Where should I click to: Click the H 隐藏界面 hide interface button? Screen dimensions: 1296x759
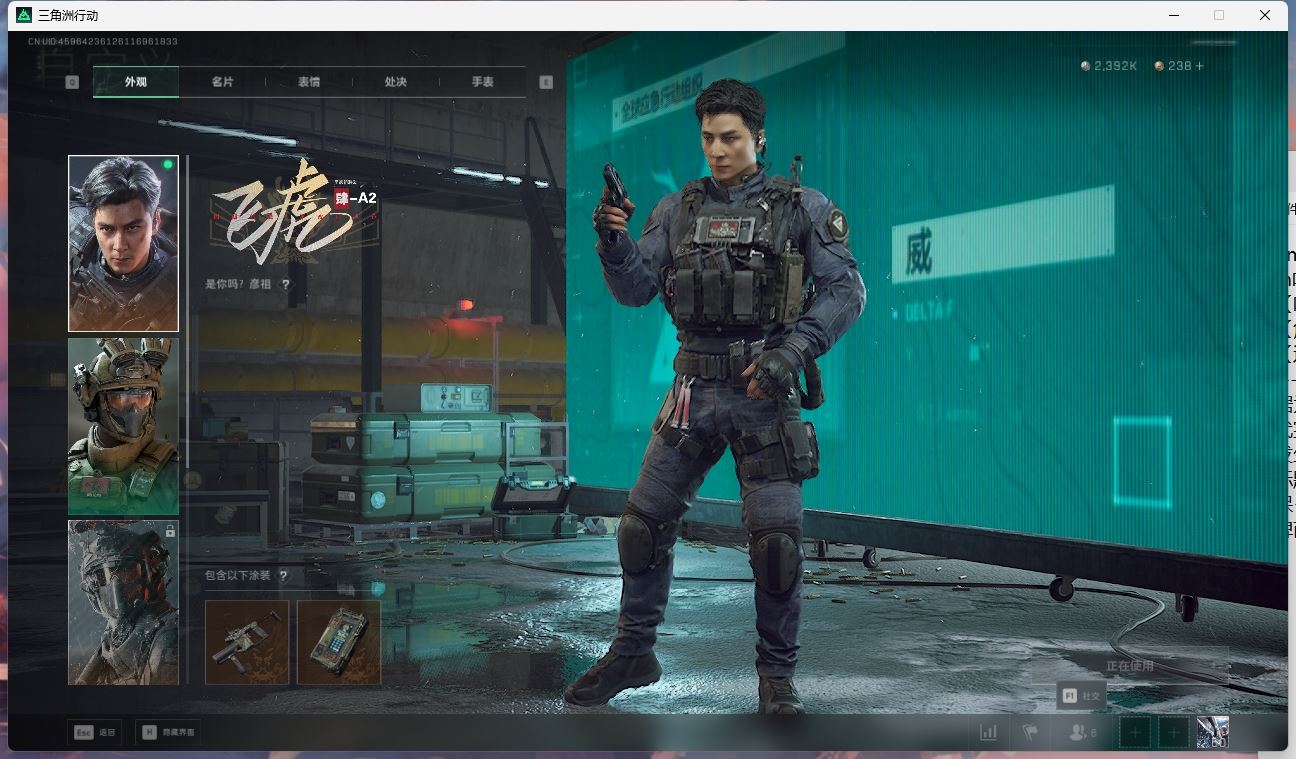tap(166, 732)
